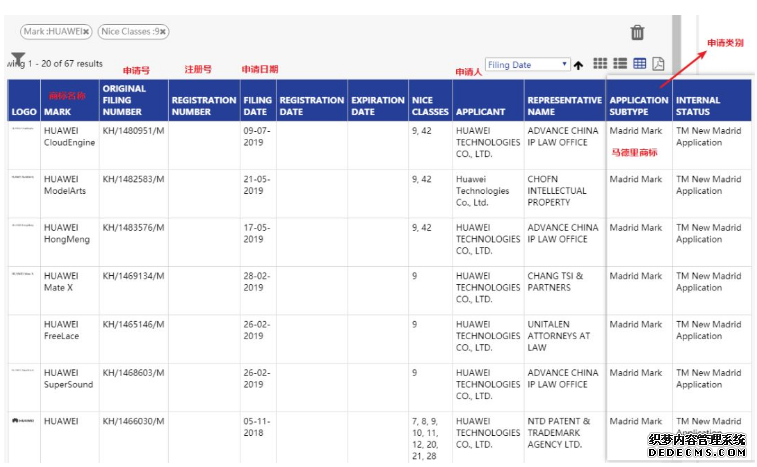This screenshot has height=467, width=757.
Task: Click representative UNITALEN ATTORNEYS AT LAW
Action: coord(559,336)
